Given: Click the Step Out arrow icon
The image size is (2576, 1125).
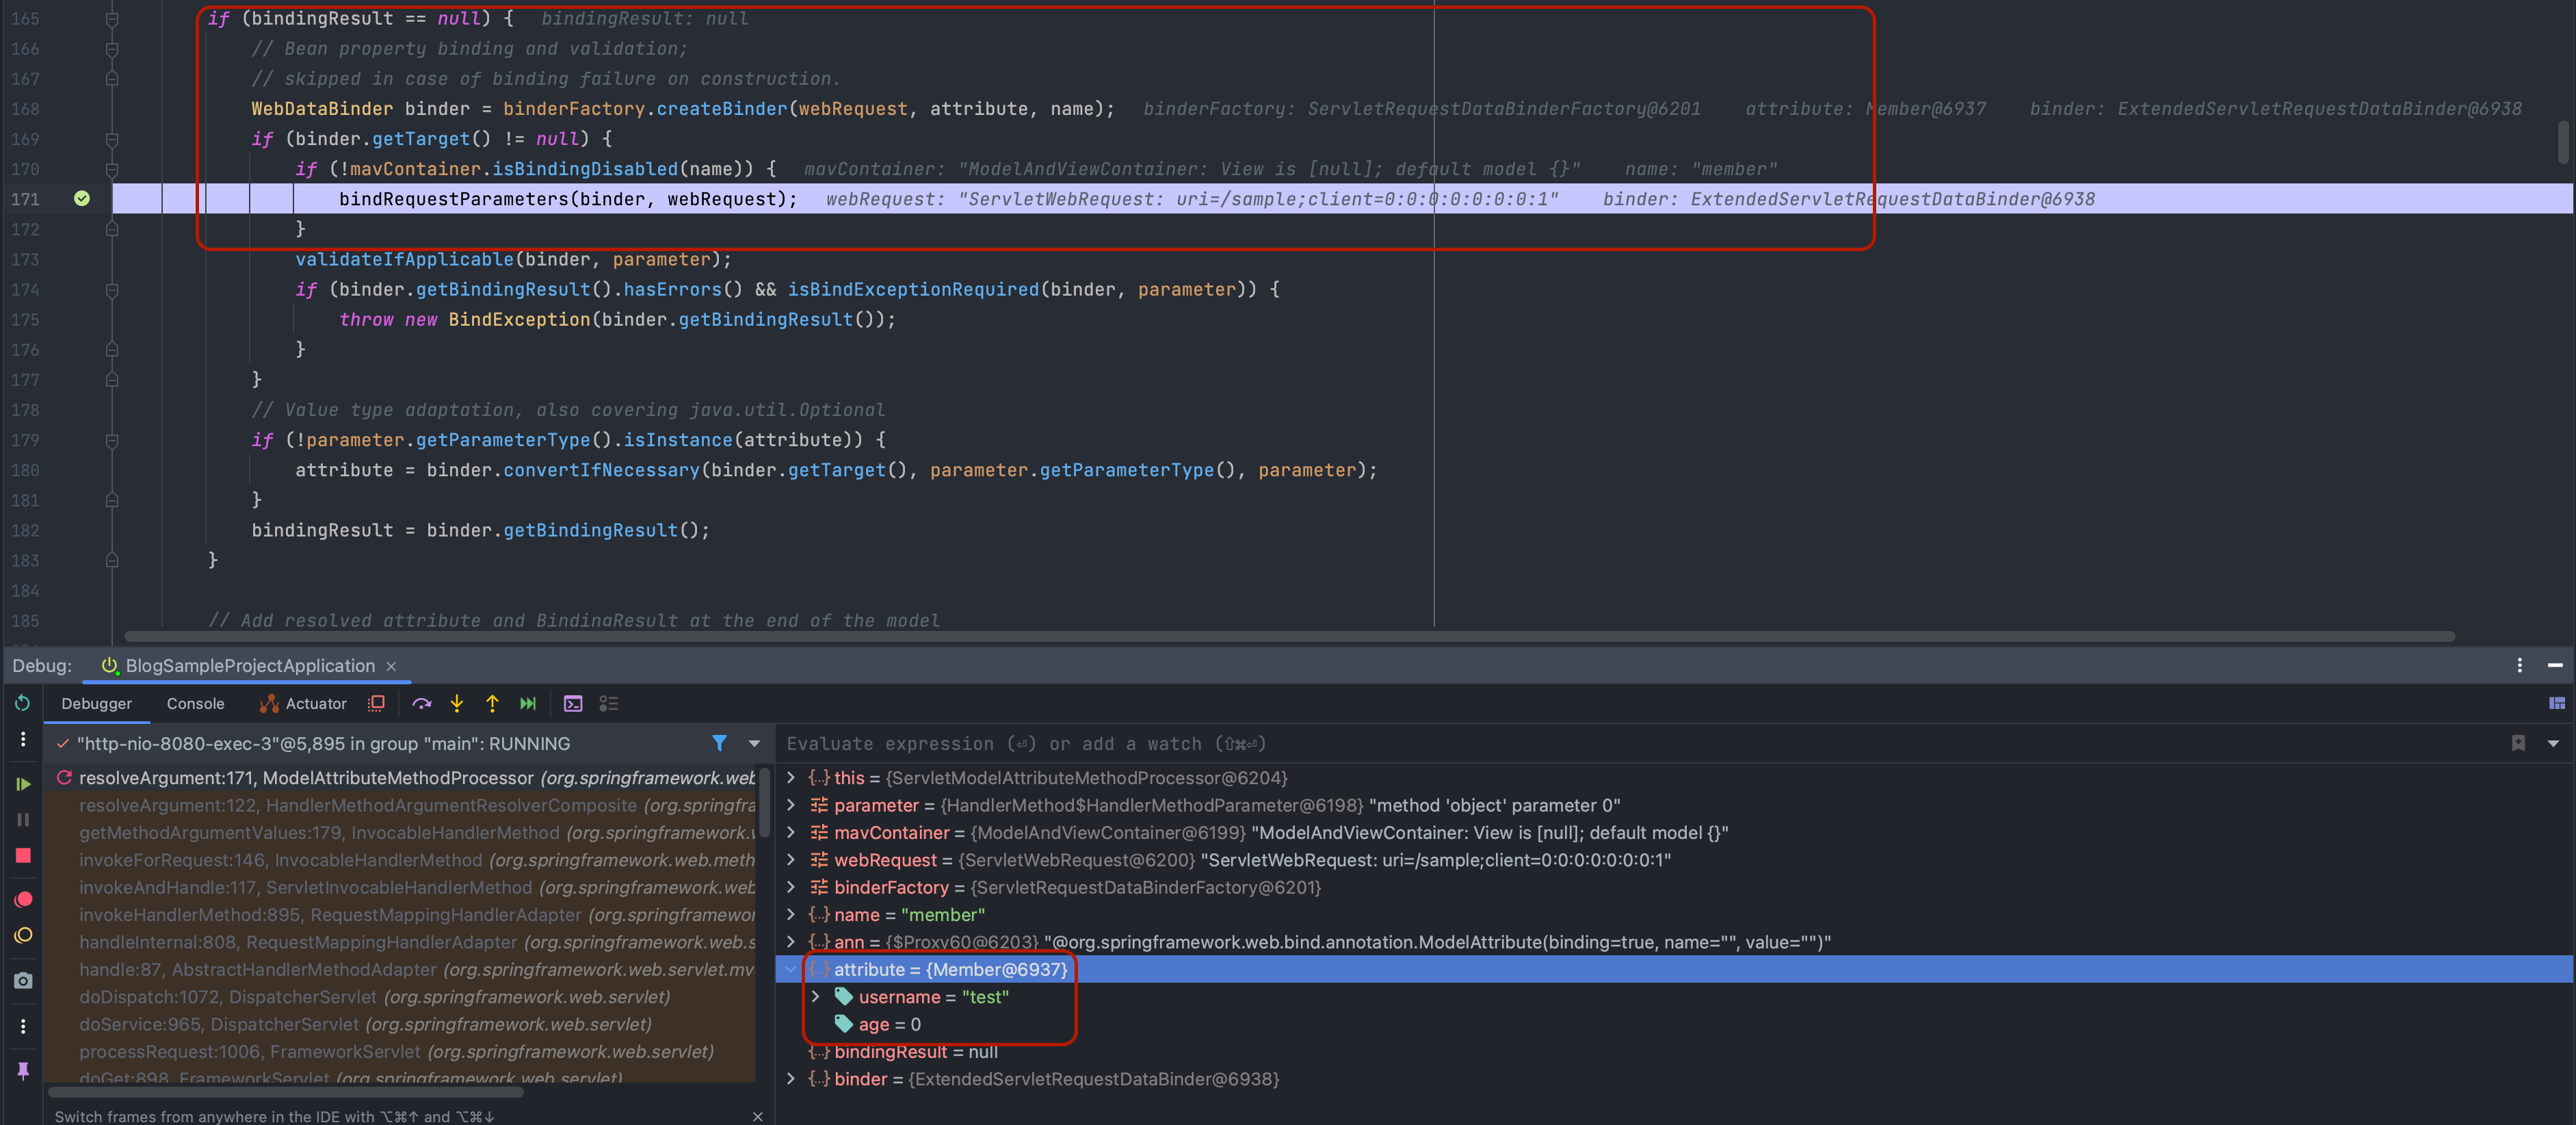Looking at the screenshot, I should [x=492, y=704].
